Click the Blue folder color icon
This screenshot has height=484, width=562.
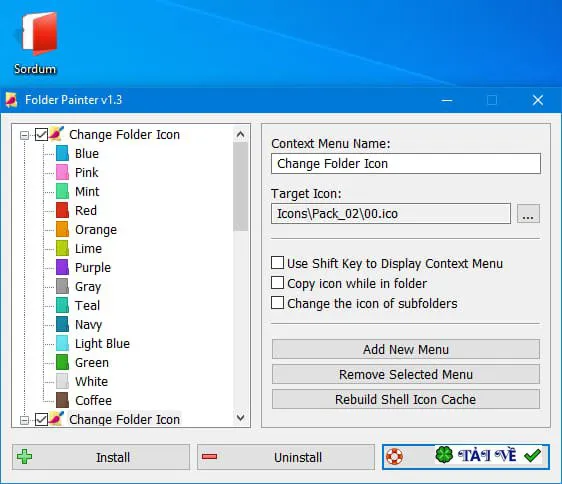[x=62, y=153]
